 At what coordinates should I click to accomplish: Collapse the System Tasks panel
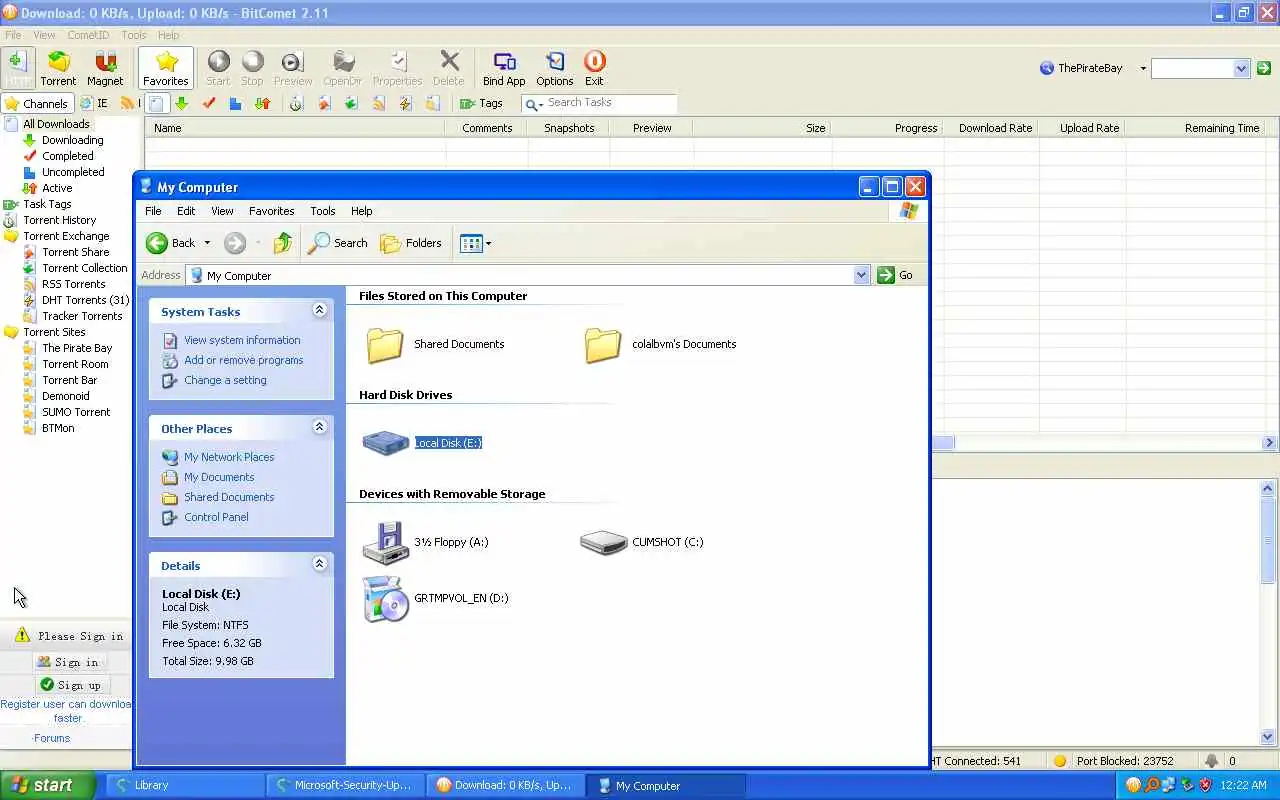coord(320,310)
